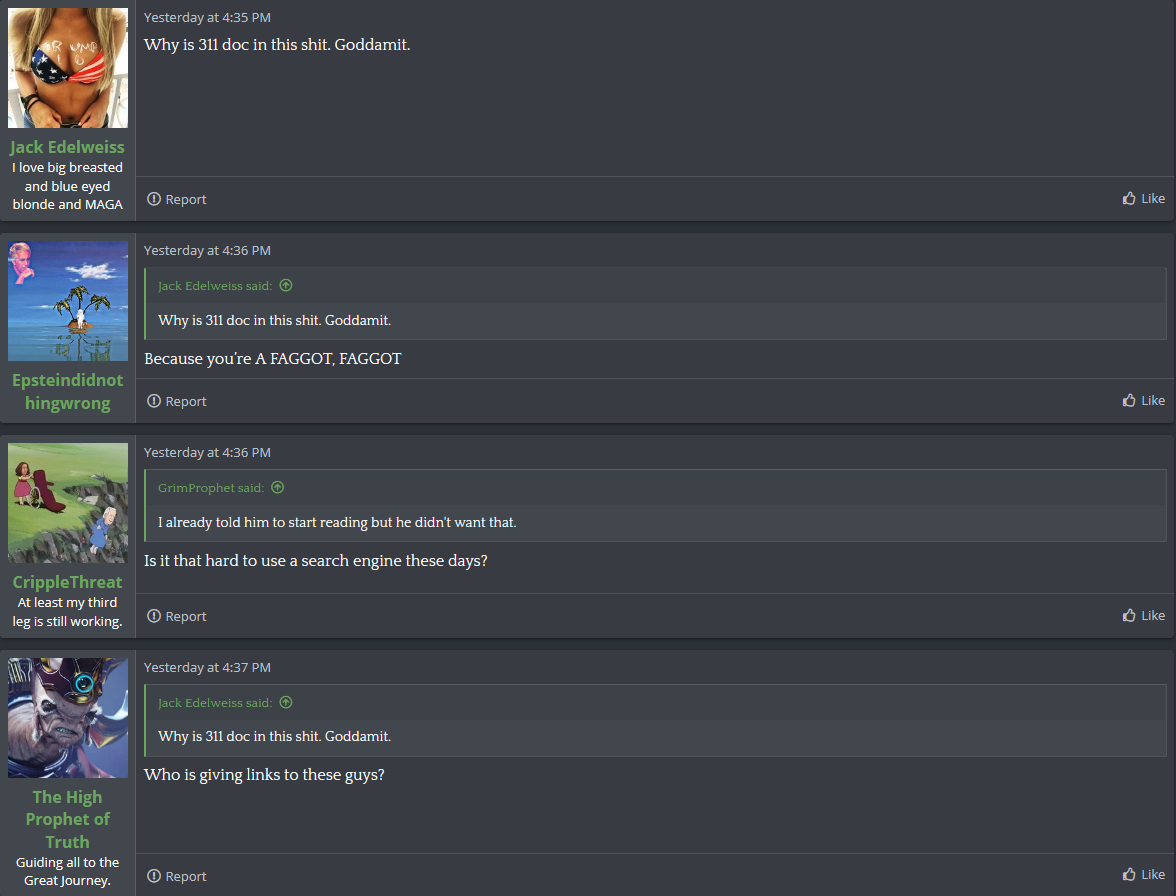
Task: Report The High Prophet of Truth's post
Action: click(x=176, y=876)
